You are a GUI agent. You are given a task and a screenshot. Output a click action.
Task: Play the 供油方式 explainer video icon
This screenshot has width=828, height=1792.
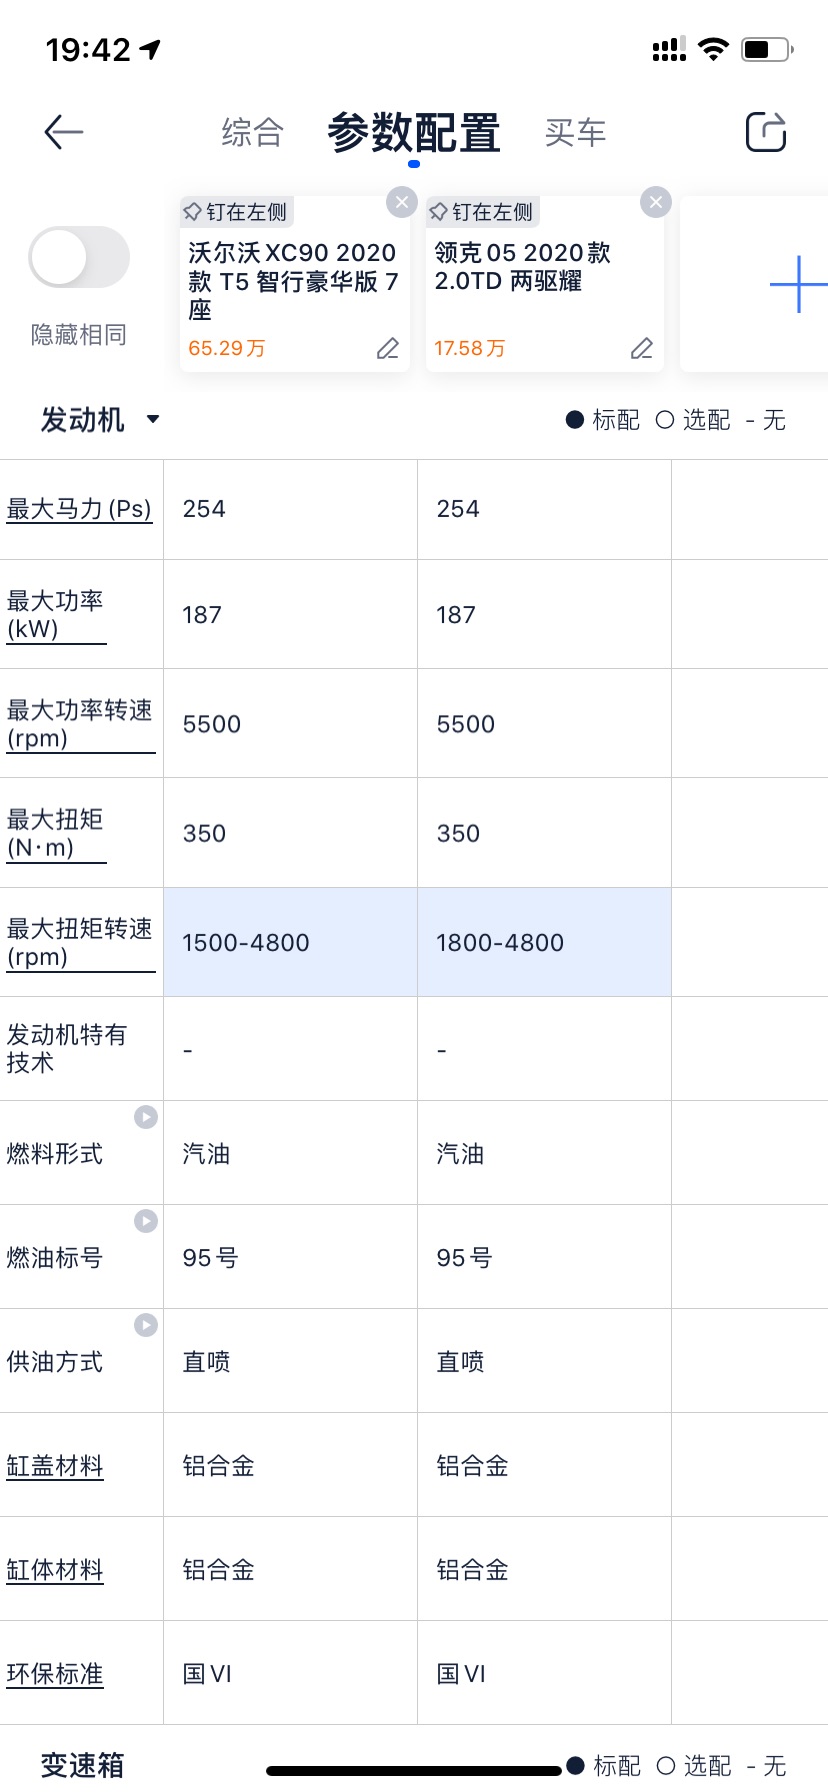pos(146,1325)
